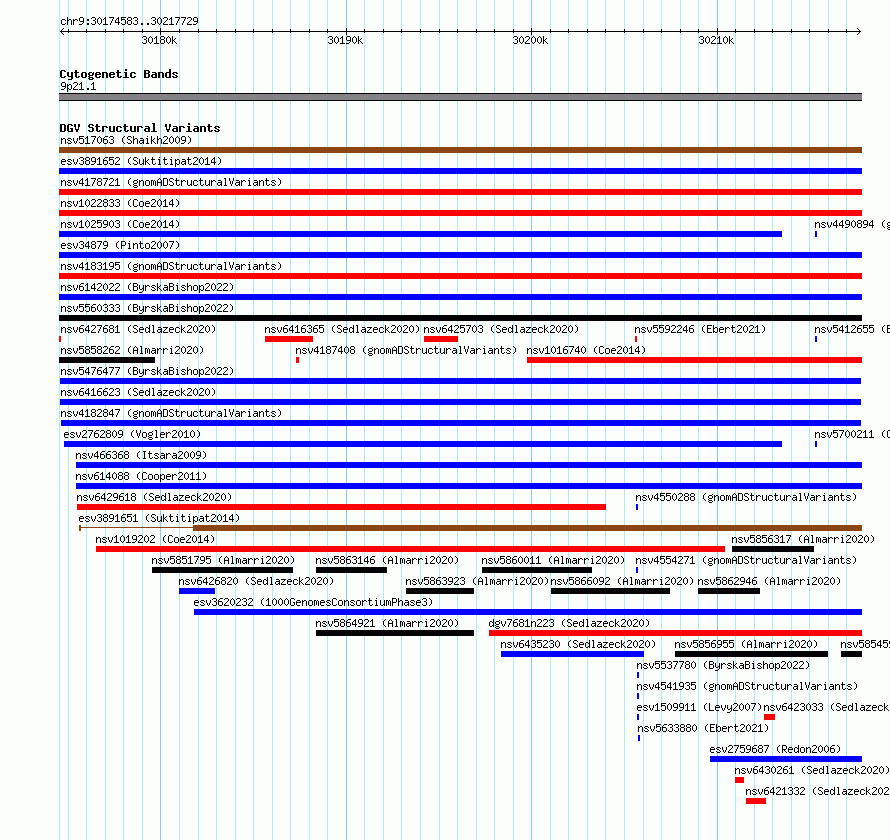Click nsv4182847 gnomADStructuralVariants label
The height and width of the screenshot is (840, 890).
(x=171, y=413)
